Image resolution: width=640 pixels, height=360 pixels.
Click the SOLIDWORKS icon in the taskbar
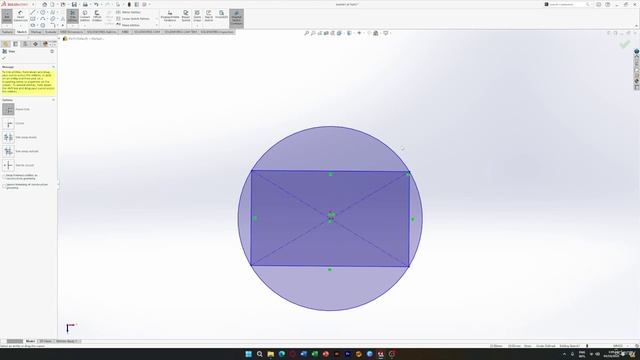[x=380, y=354]
